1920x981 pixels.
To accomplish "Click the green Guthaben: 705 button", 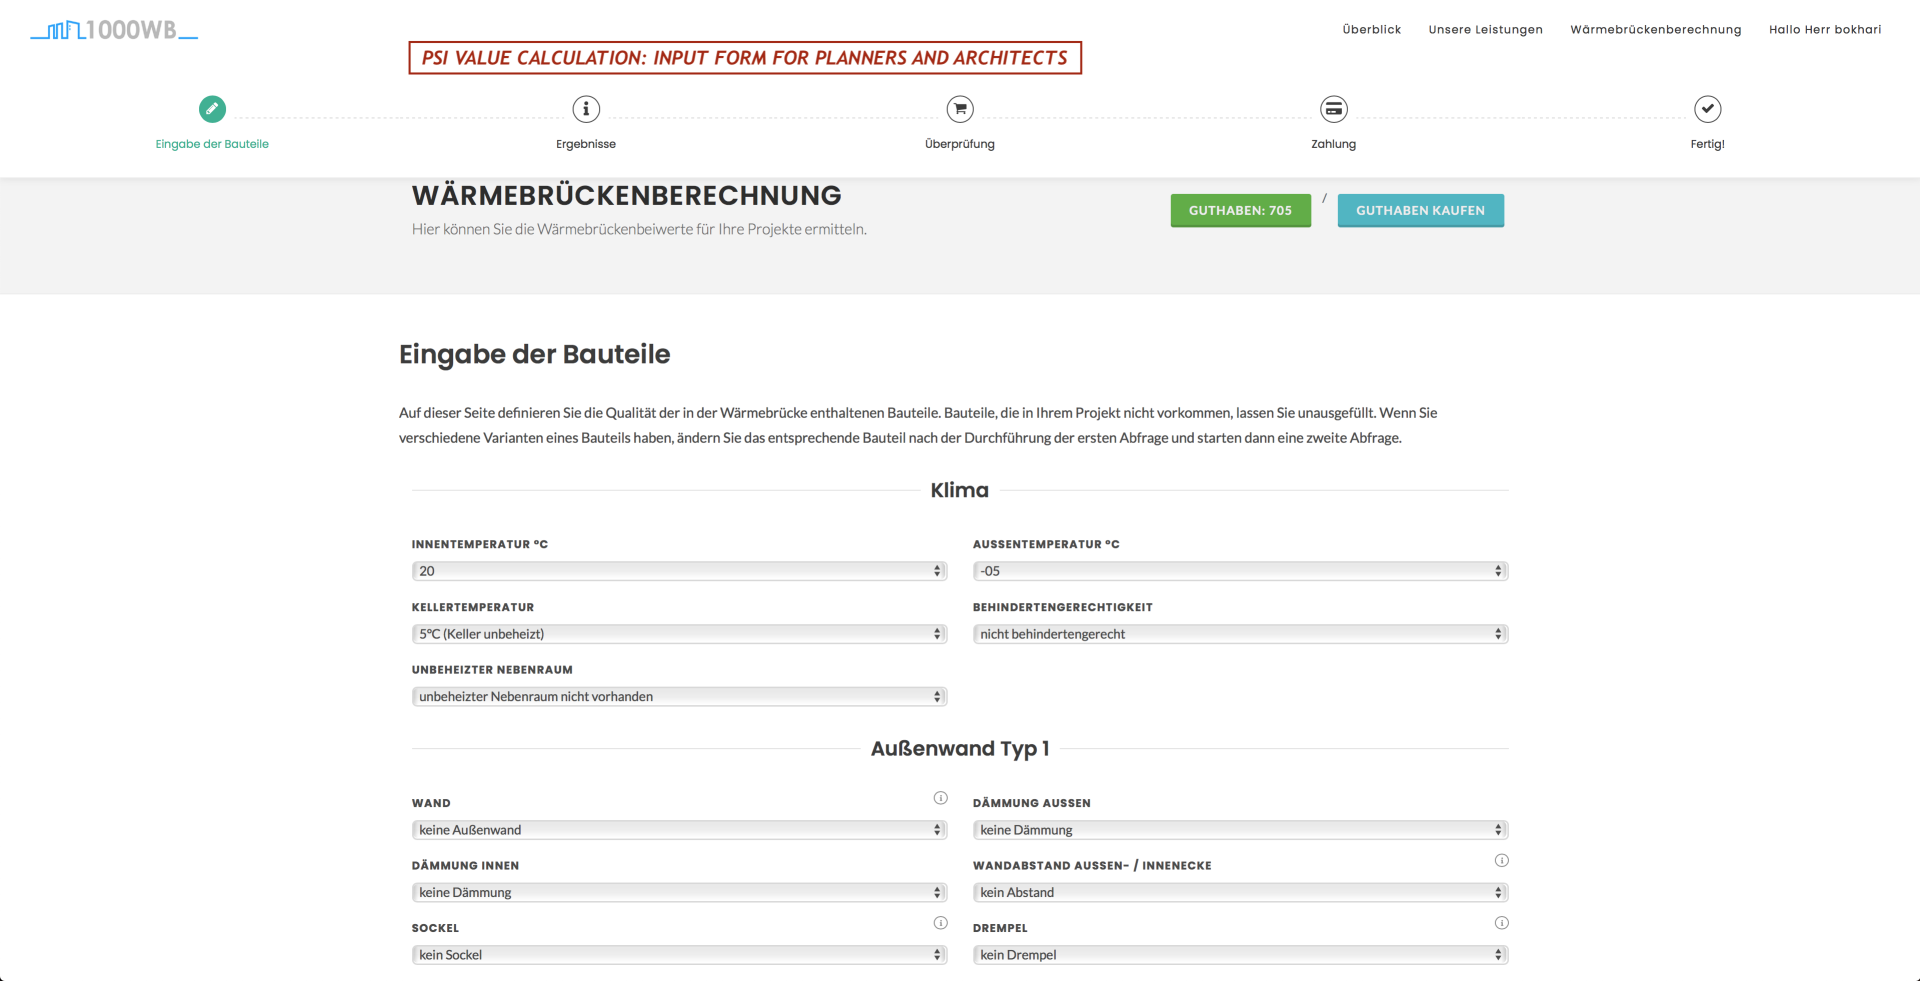I will (1240, 210).
